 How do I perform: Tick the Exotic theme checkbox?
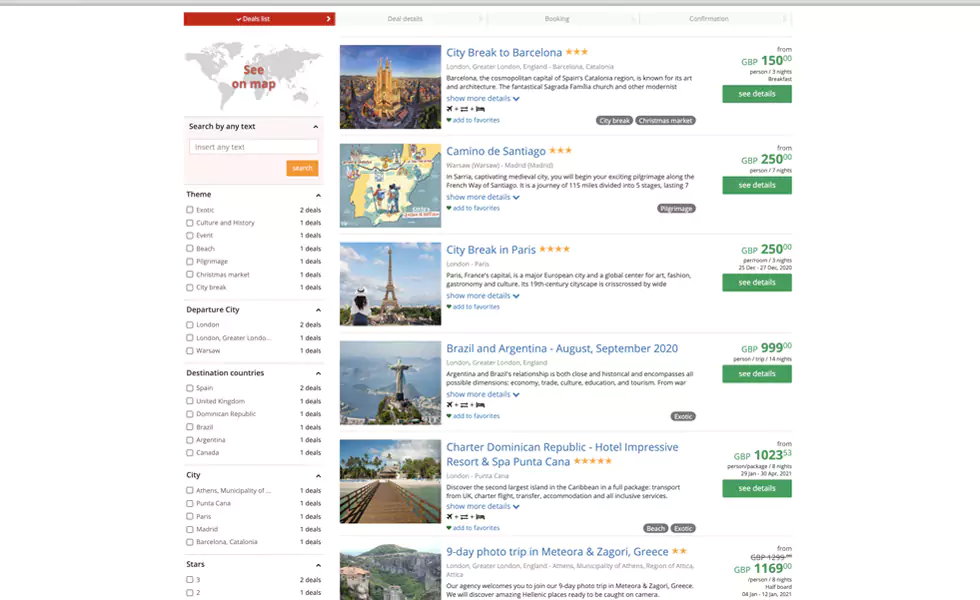(190, 210)
